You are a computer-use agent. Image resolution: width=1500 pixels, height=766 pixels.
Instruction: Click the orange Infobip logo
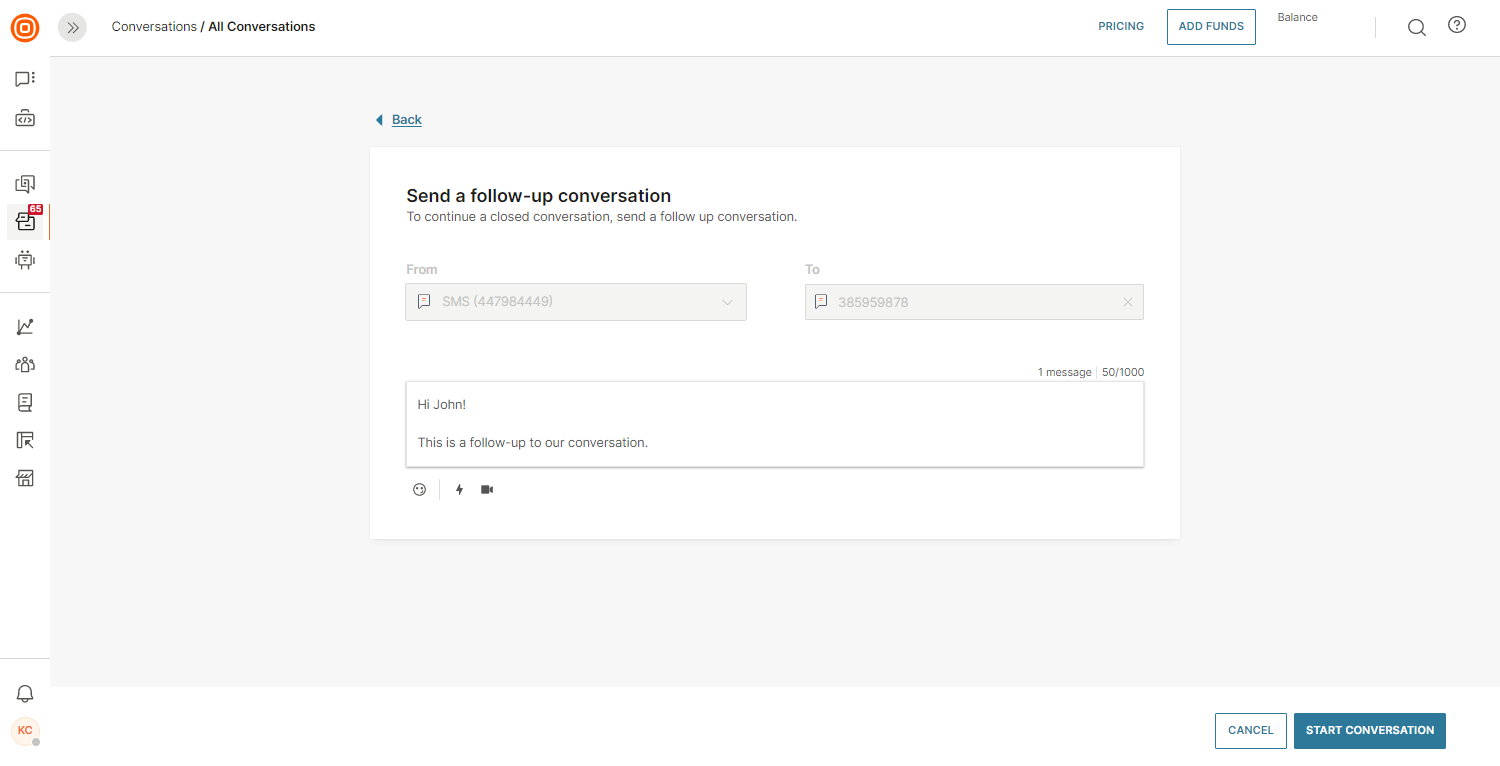[25, 28]
